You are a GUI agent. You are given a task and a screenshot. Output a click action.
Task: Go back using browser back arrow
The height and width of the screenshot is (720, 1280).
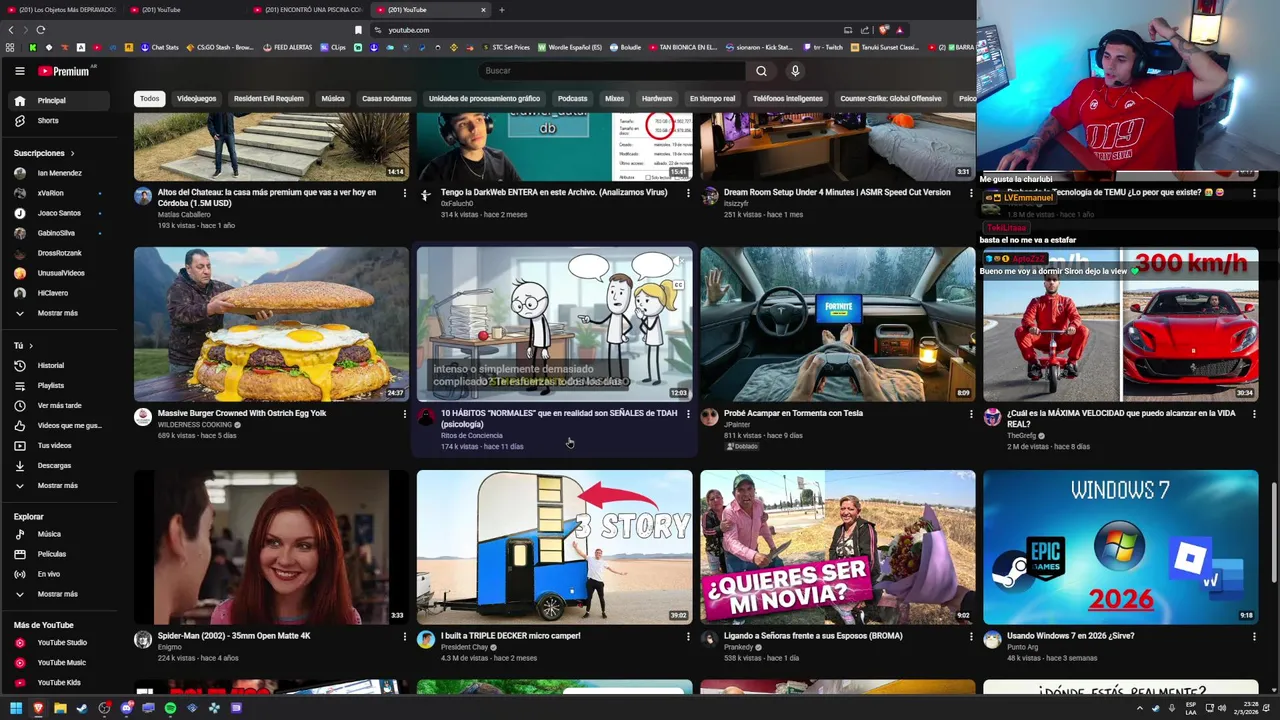point(12,30)
